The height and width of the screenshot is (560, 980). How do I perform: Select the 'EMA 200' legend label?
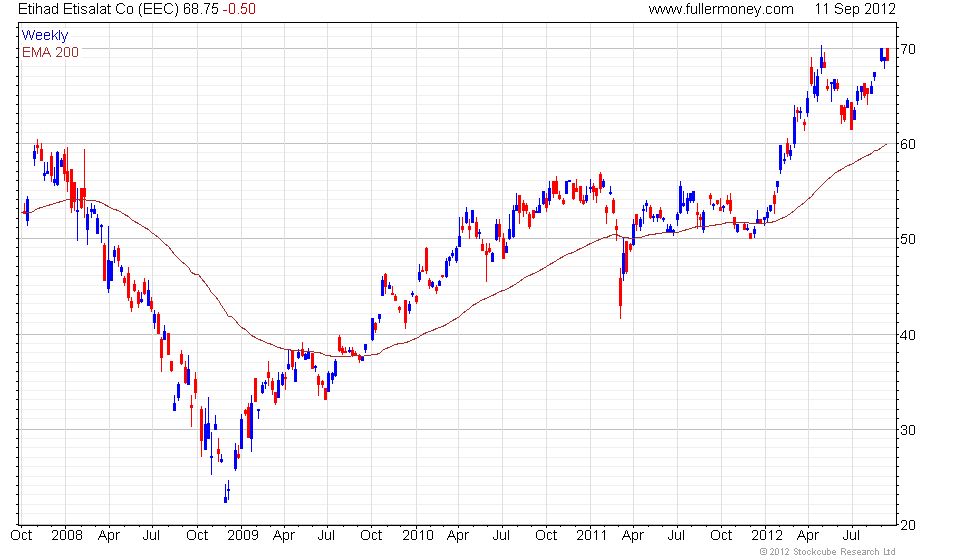click(50, 52)
